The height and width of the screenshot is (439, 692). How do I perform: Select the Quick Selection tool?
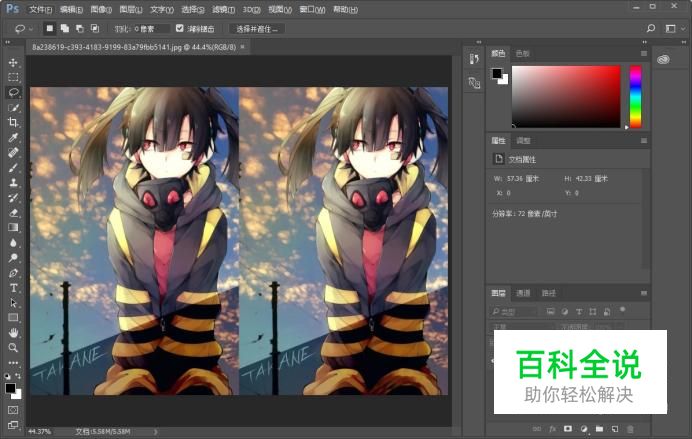[13, 107]
